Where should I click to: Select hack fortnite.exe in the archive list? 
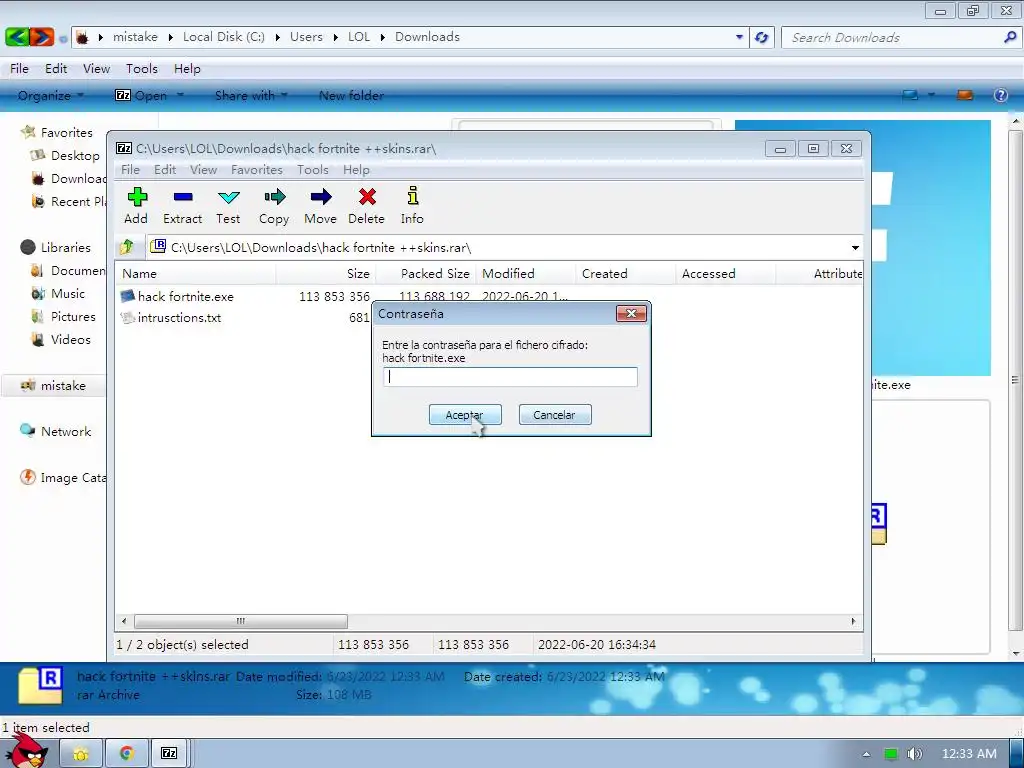point(186,296)
